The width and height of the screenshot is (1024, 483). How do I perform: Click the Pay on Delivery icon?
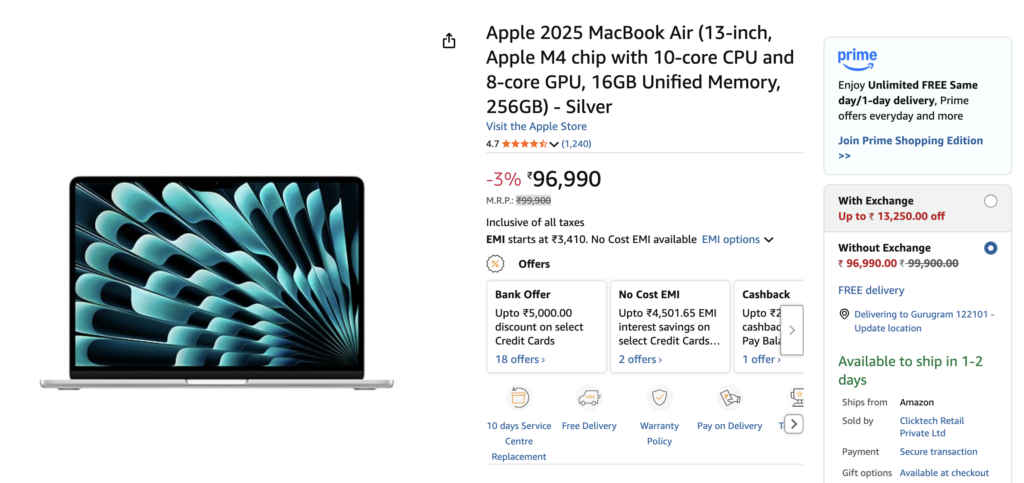pos(729,398)
